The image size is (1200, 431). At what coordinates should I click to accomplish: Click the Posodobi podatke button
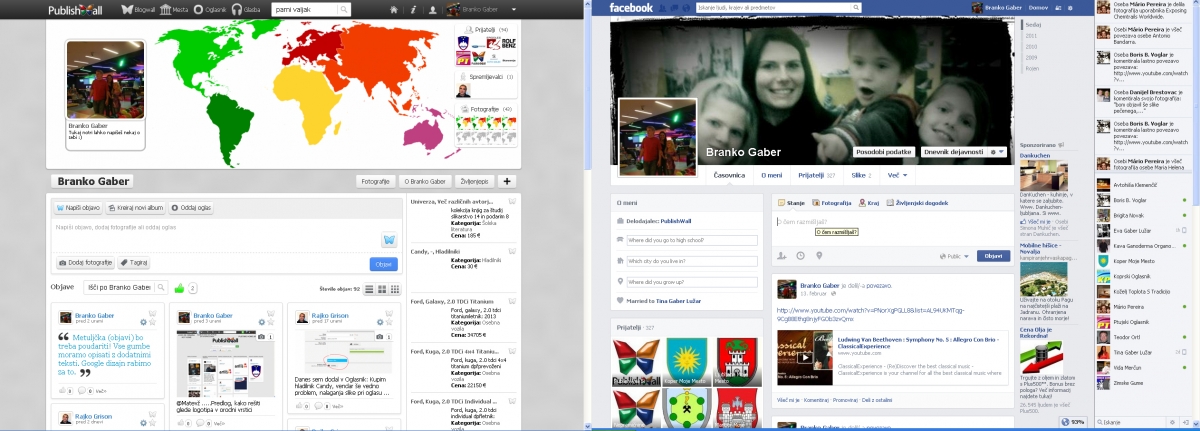coord(883,151)
